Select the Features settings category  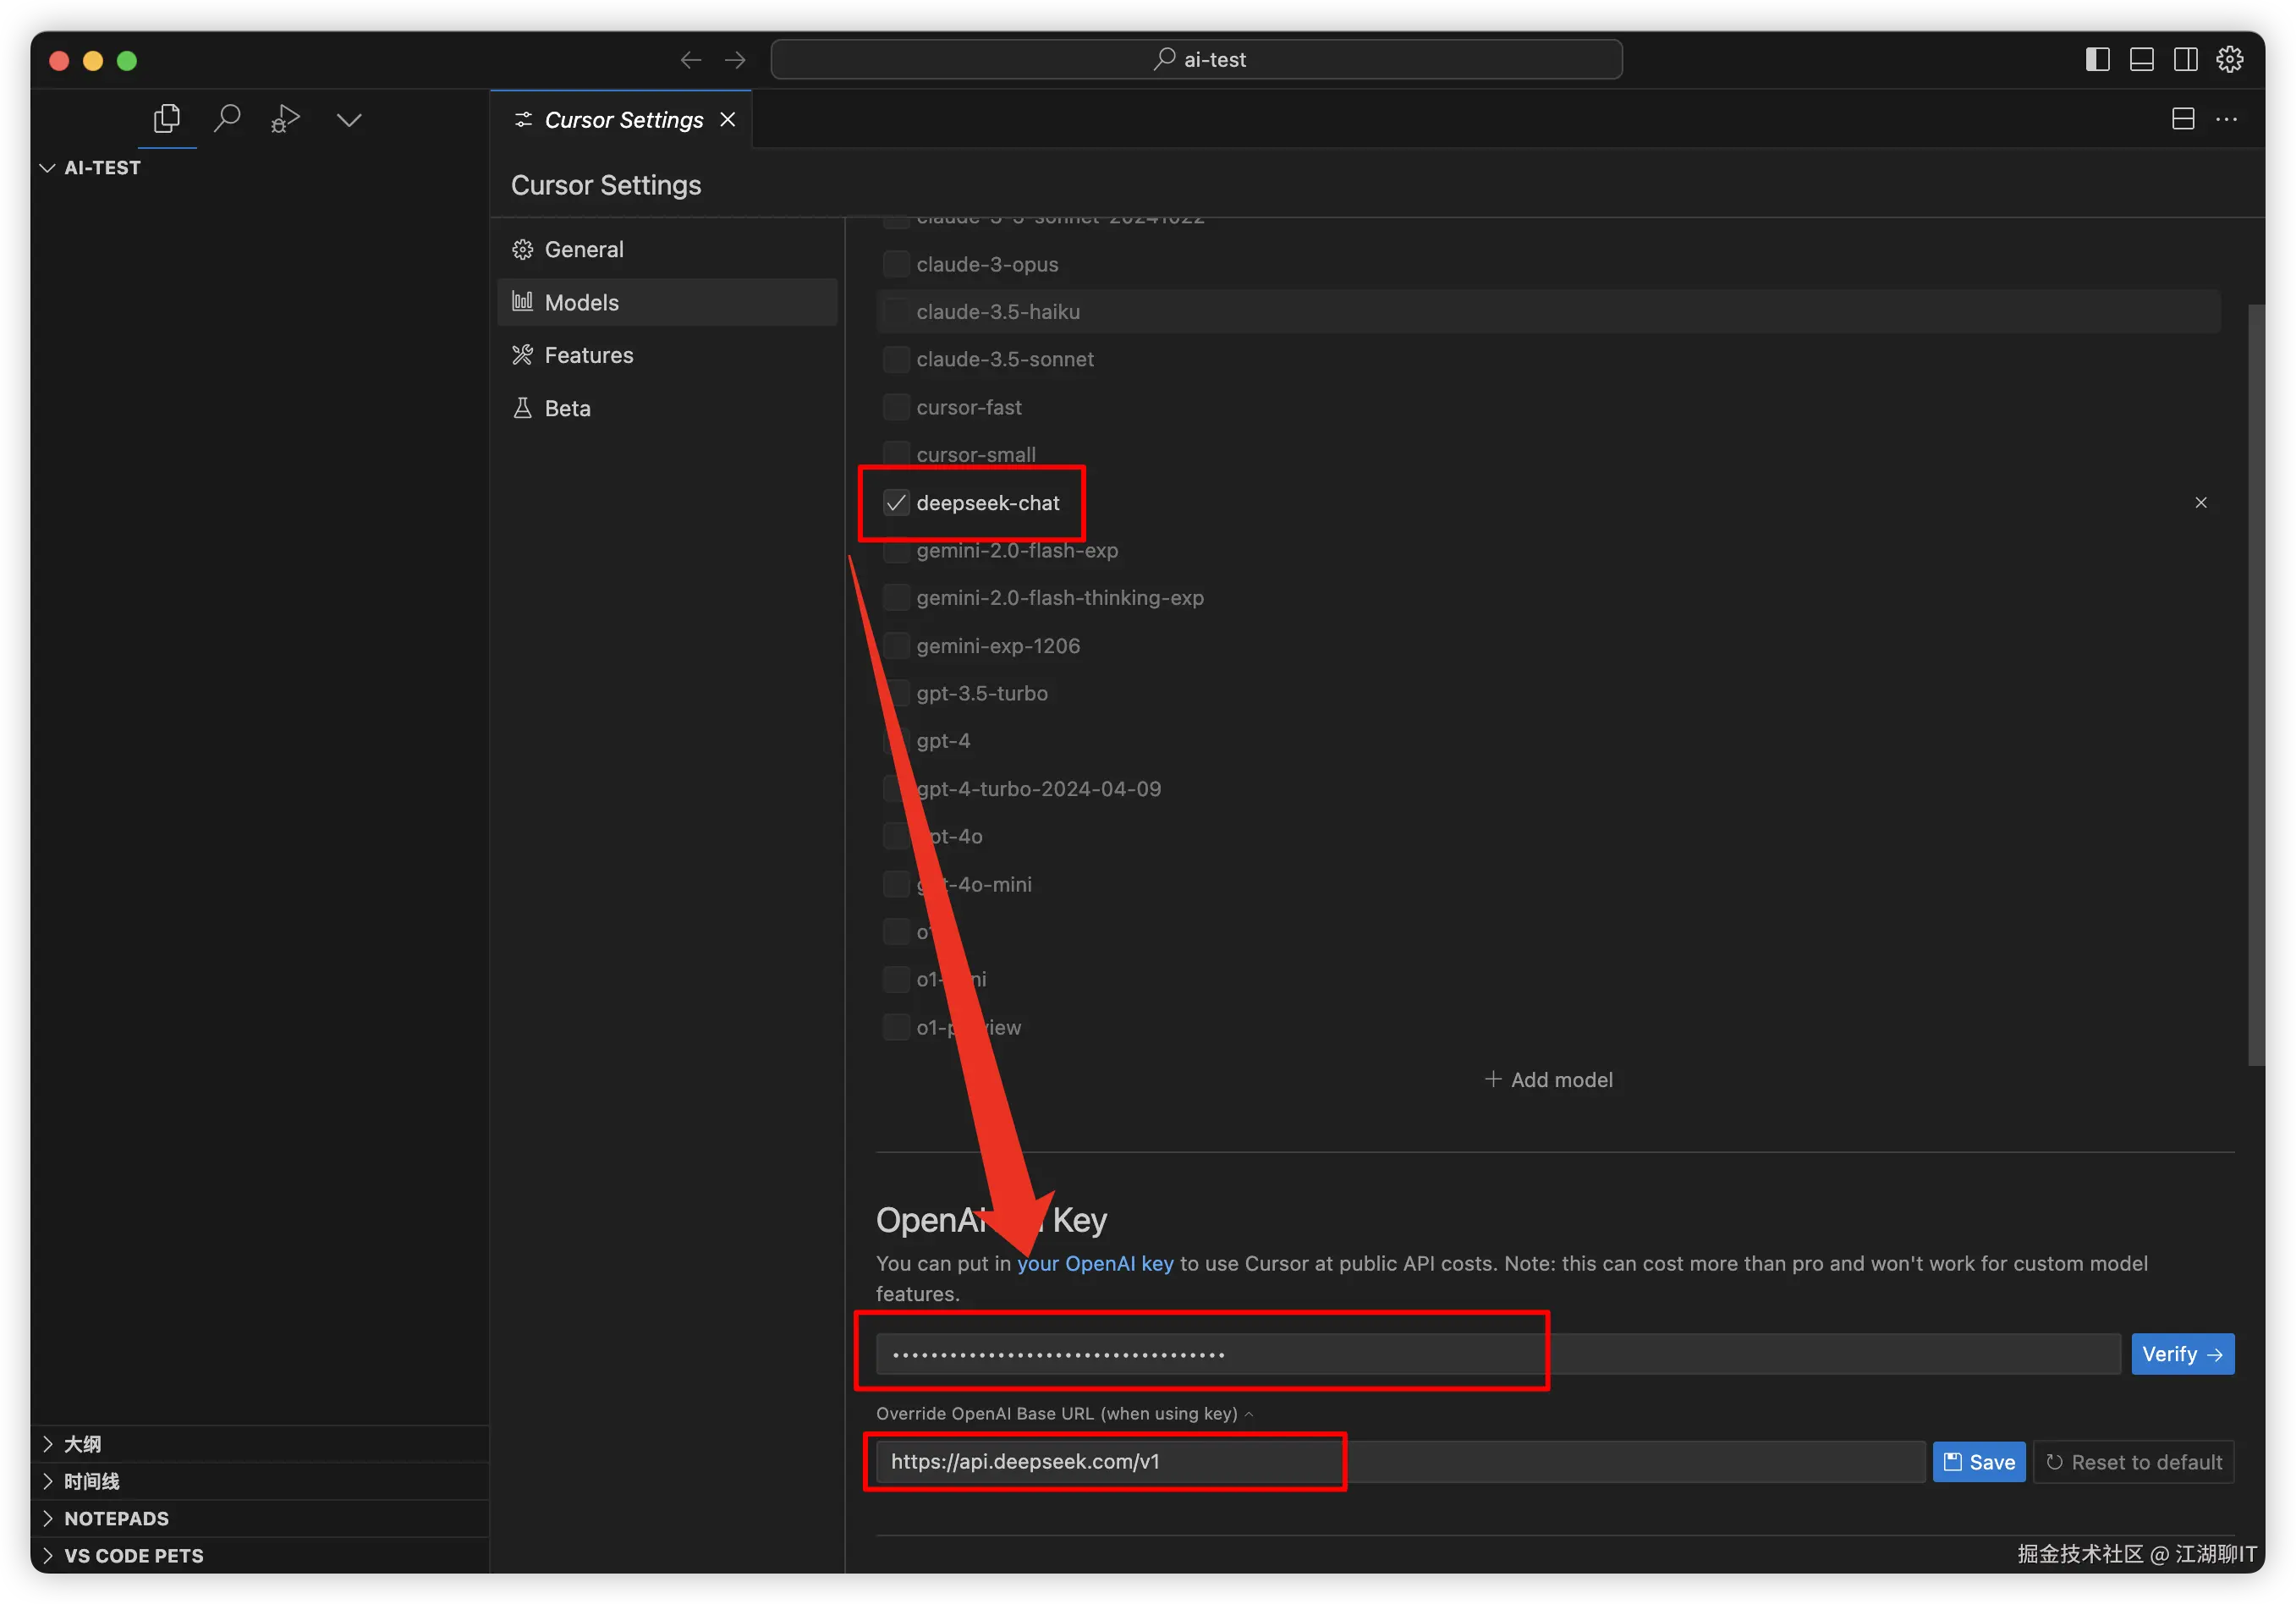coord(588,355)
